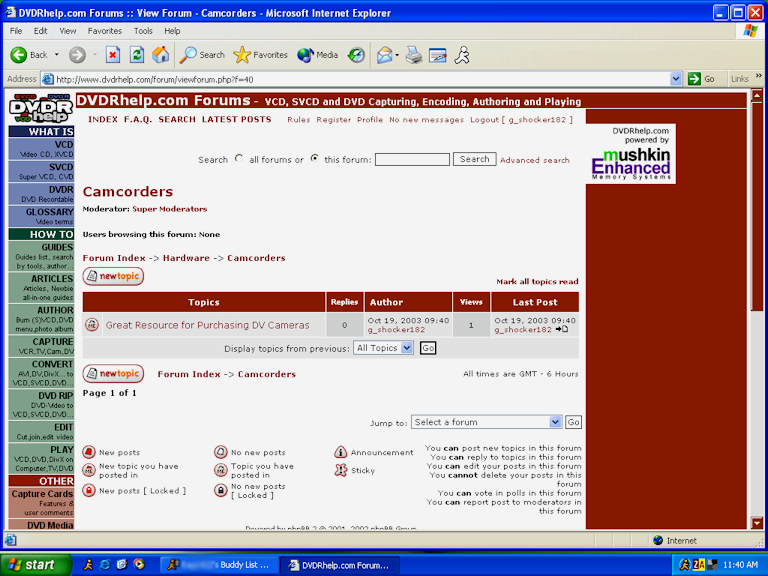
Task: Open the F.A.Q. link
Action: (x=138, y=120)
